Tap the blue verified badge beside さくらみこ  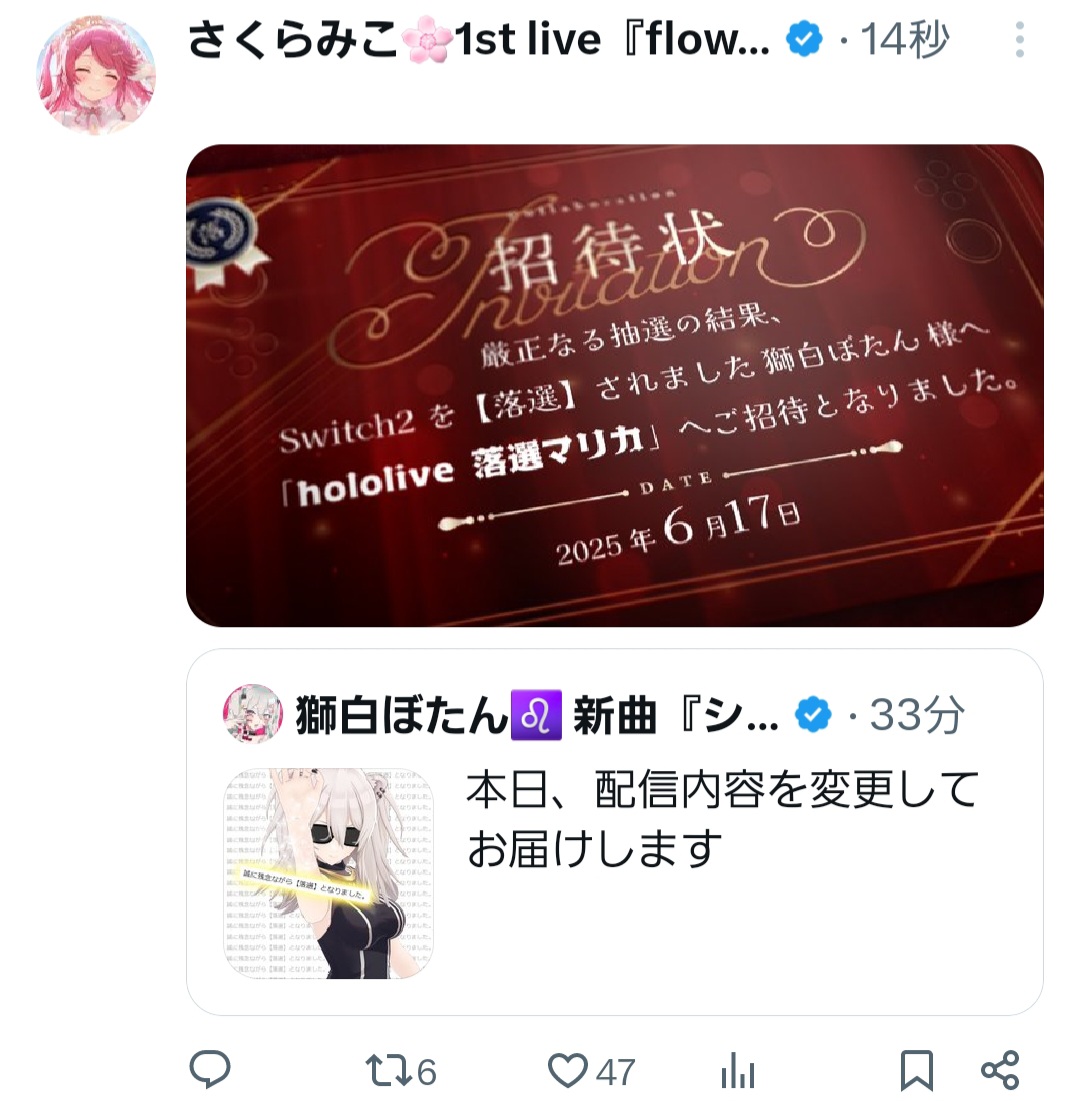pos(805,39)
